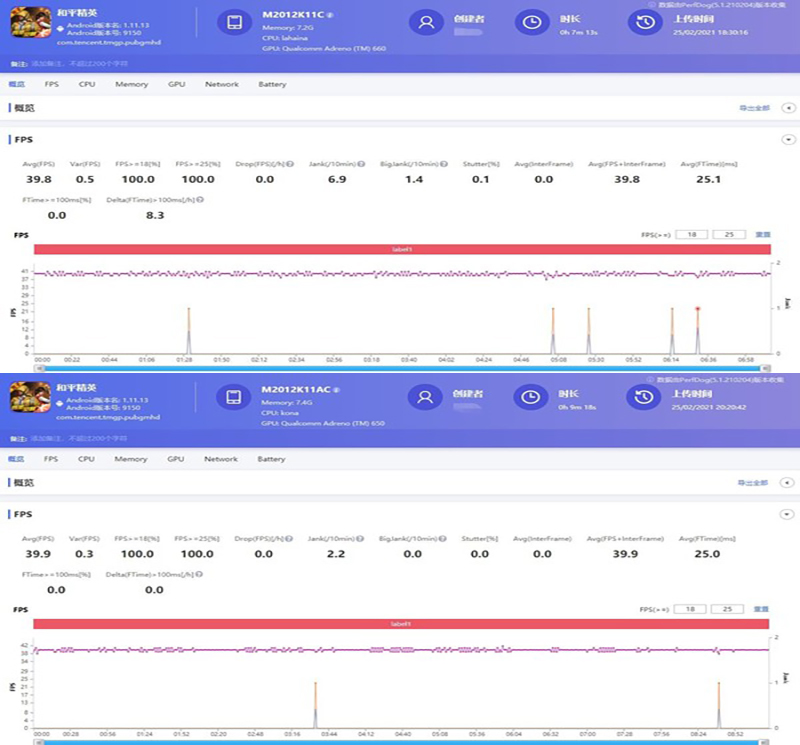Expand the FPS section arrow in M2012K11AC report
800x745 pixels.
pos(787,514)
